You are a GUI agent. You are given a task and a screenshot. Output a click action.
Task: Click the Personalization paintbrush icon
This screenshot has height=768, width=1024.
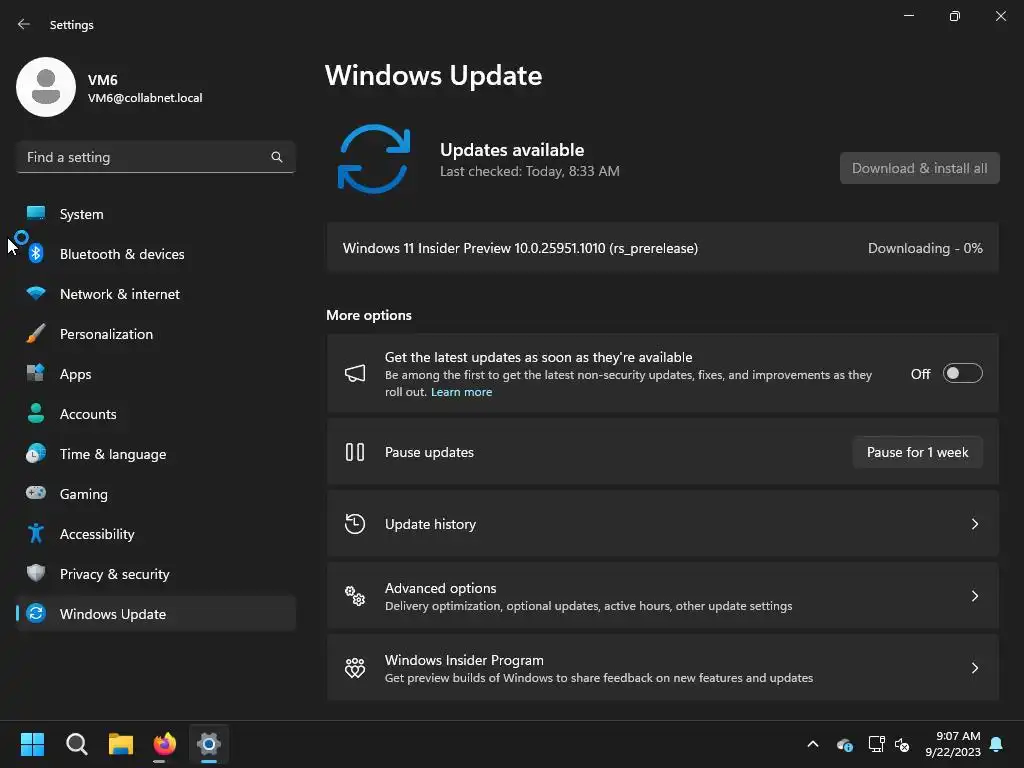(36, 334)
